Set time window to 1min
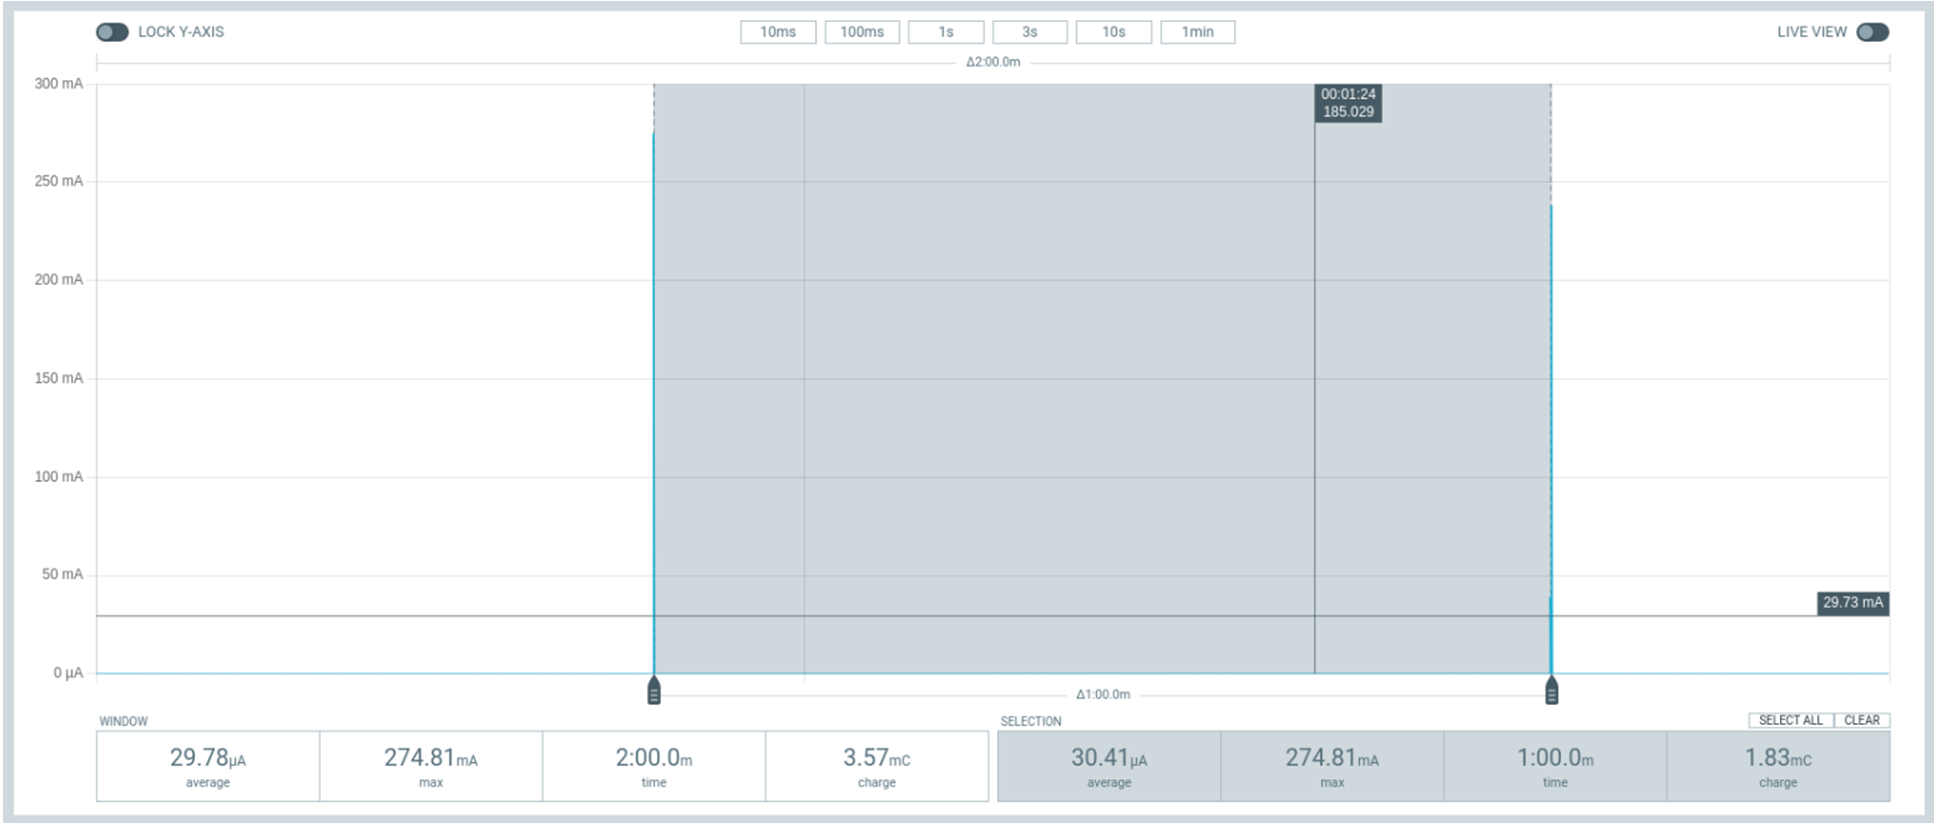The image size is (1937, 824). tap(1198, 32)
